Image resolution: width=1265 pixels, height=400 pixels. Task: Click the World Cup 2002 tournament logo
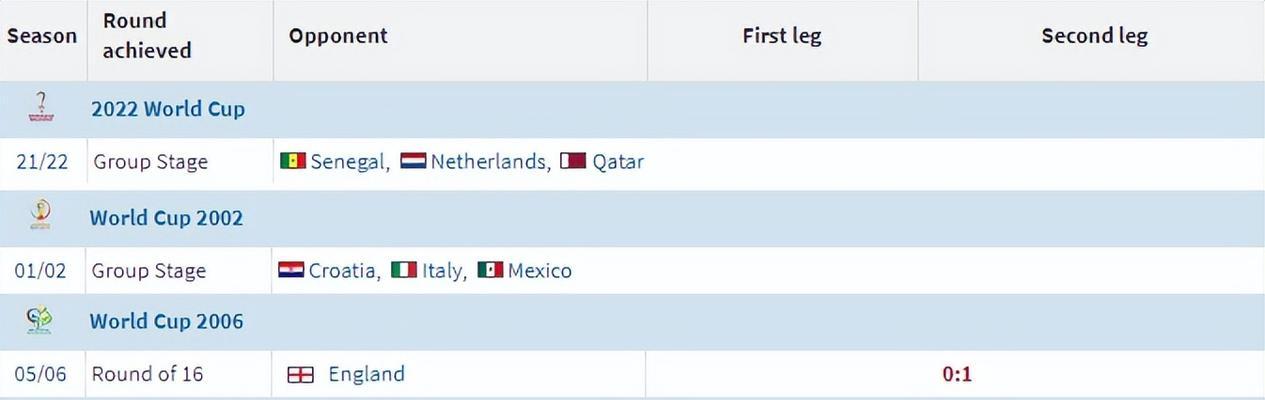(41, 217)
